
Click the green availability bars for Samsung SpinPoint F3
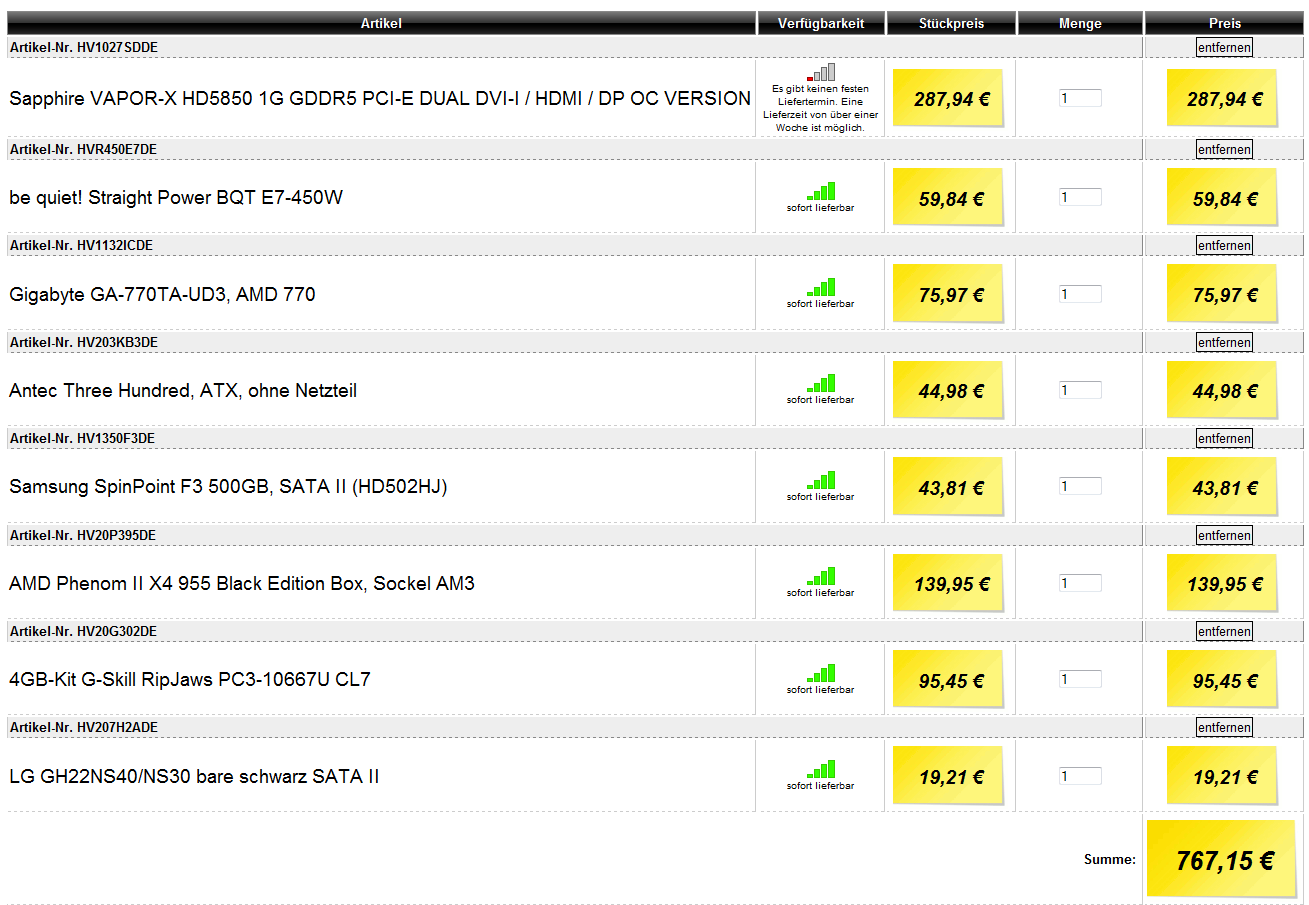pyautogui.click(x=821, y=480)
